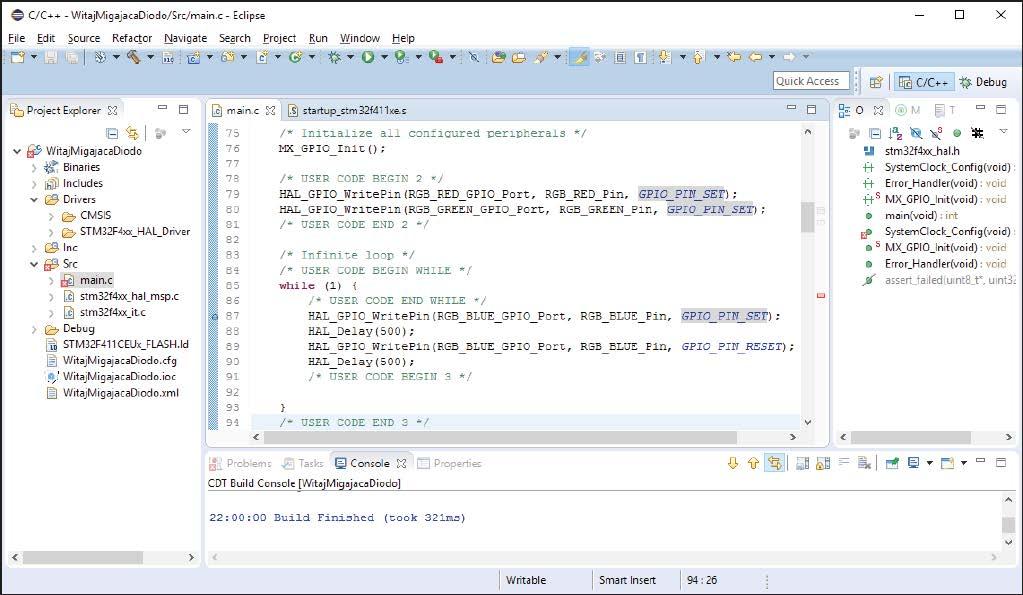Toggle Hide Static Members filter in Outline

point(936,133)
